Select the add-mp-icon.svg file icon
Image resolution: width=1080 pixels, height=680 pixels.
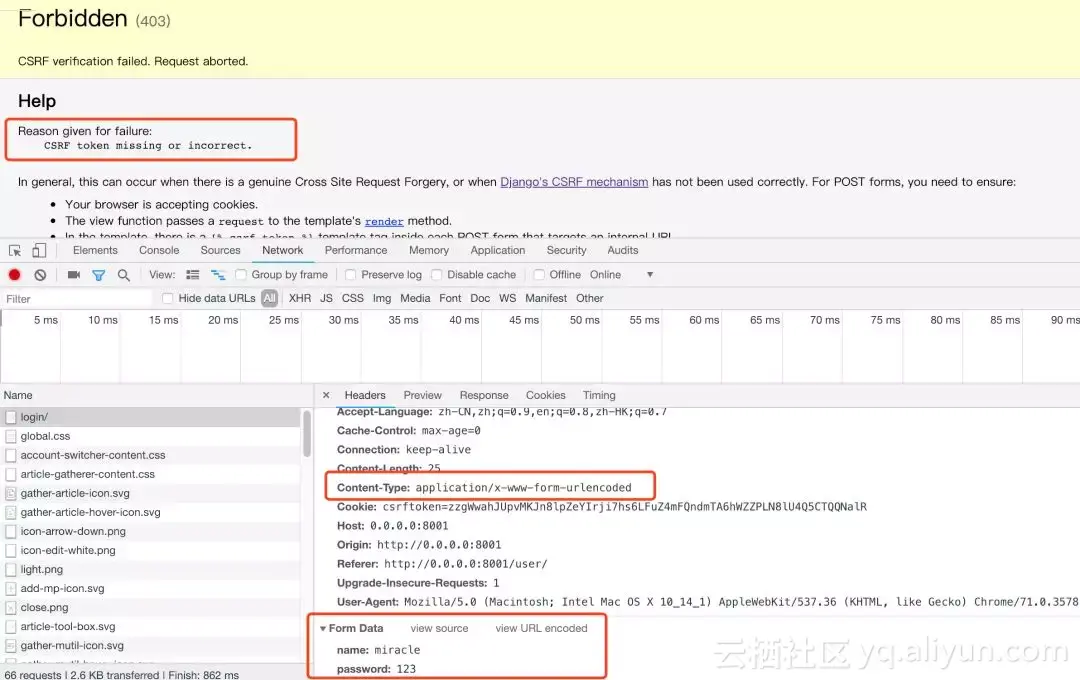(10, 588)
